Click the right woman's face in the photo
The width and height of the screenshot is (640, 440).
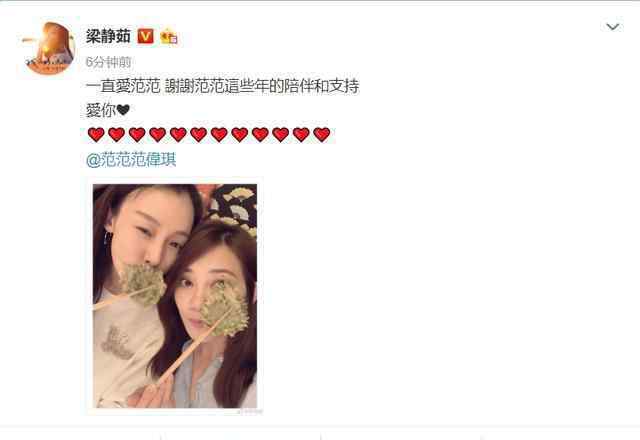pos(210,288)
